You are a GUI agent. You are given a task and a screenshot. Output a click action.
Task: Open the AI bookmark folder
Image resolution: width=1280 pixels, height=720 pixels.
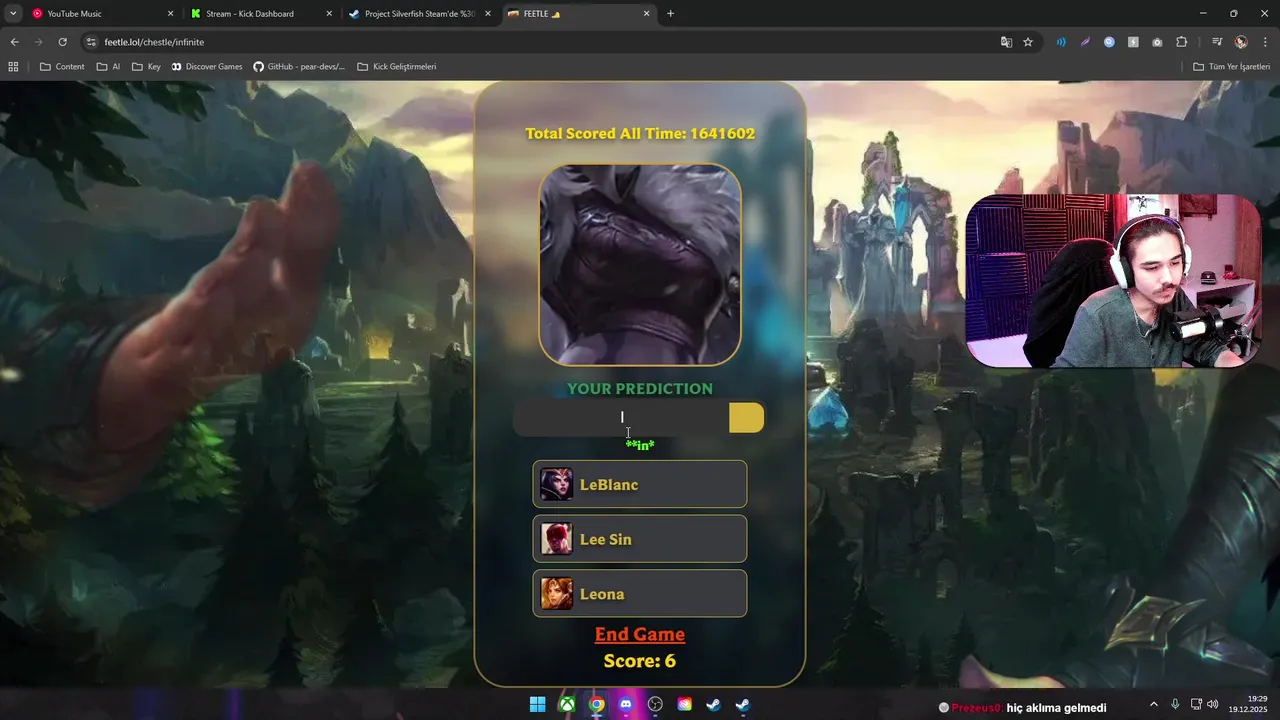[108, 67]
